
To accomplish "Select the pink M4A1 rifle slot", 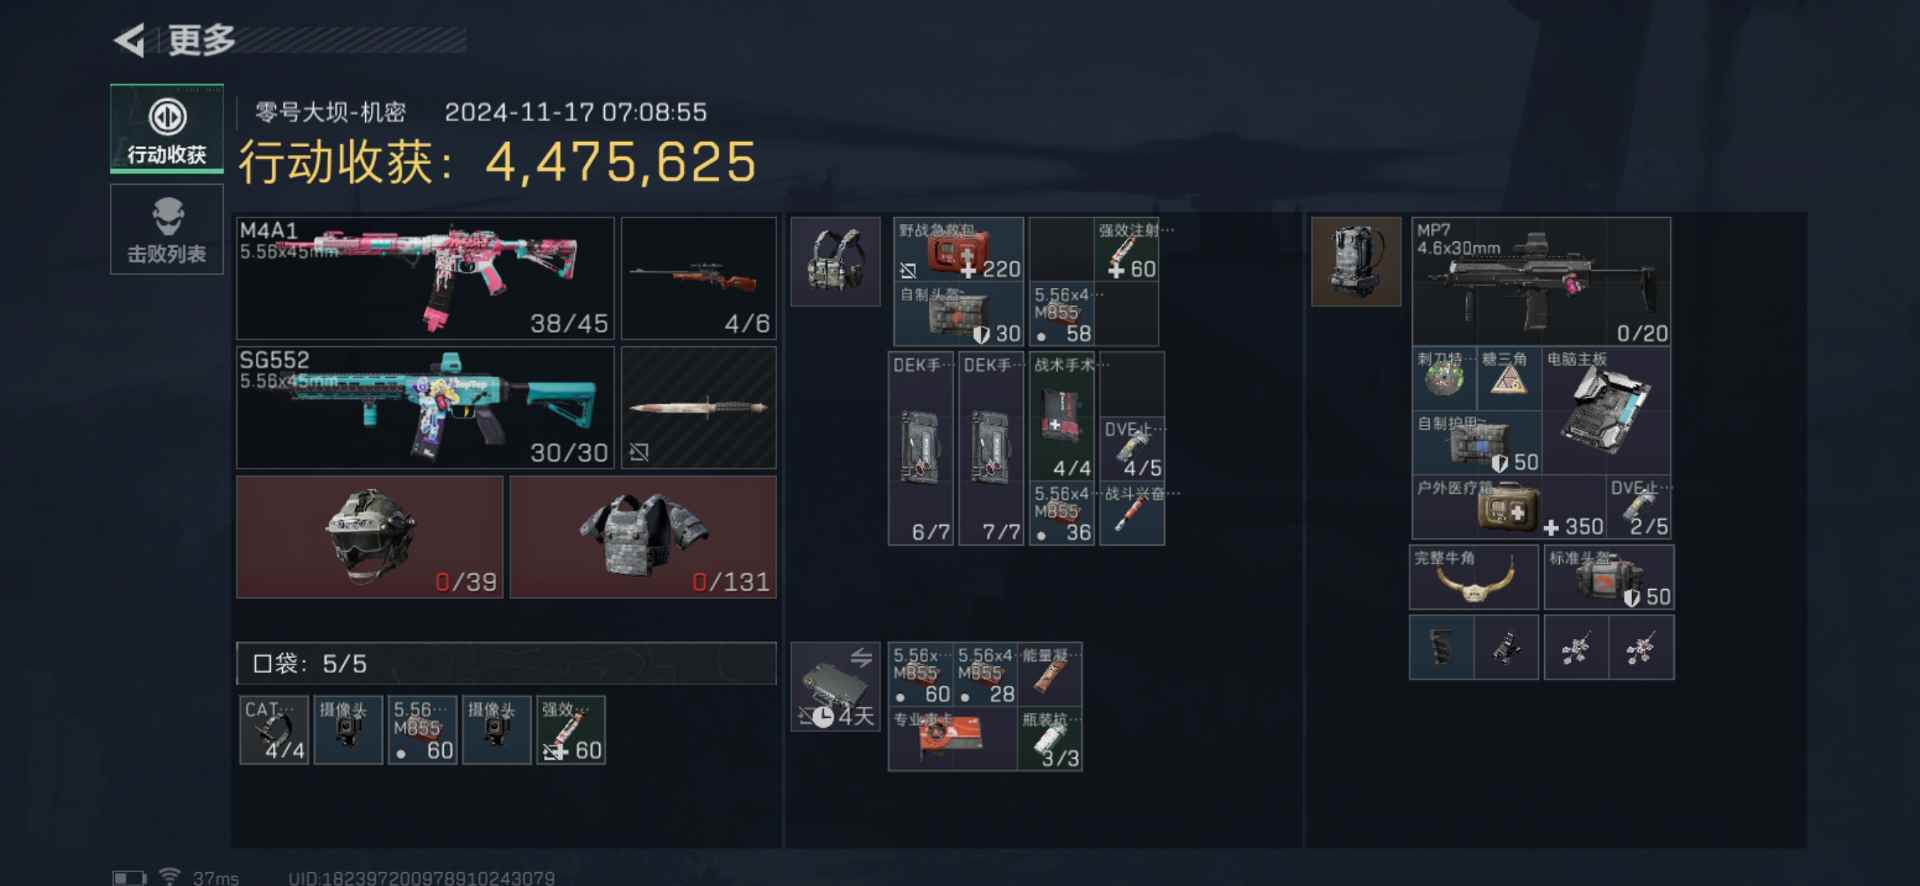I will (425, 278).
